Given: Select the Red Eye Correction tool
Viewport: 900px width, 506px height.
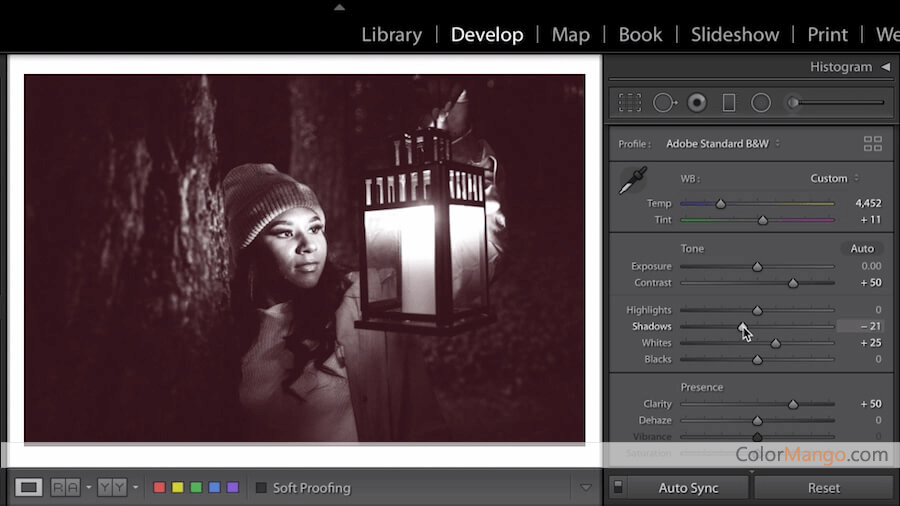Looking at the screenshot, I should tap(697, 102).
